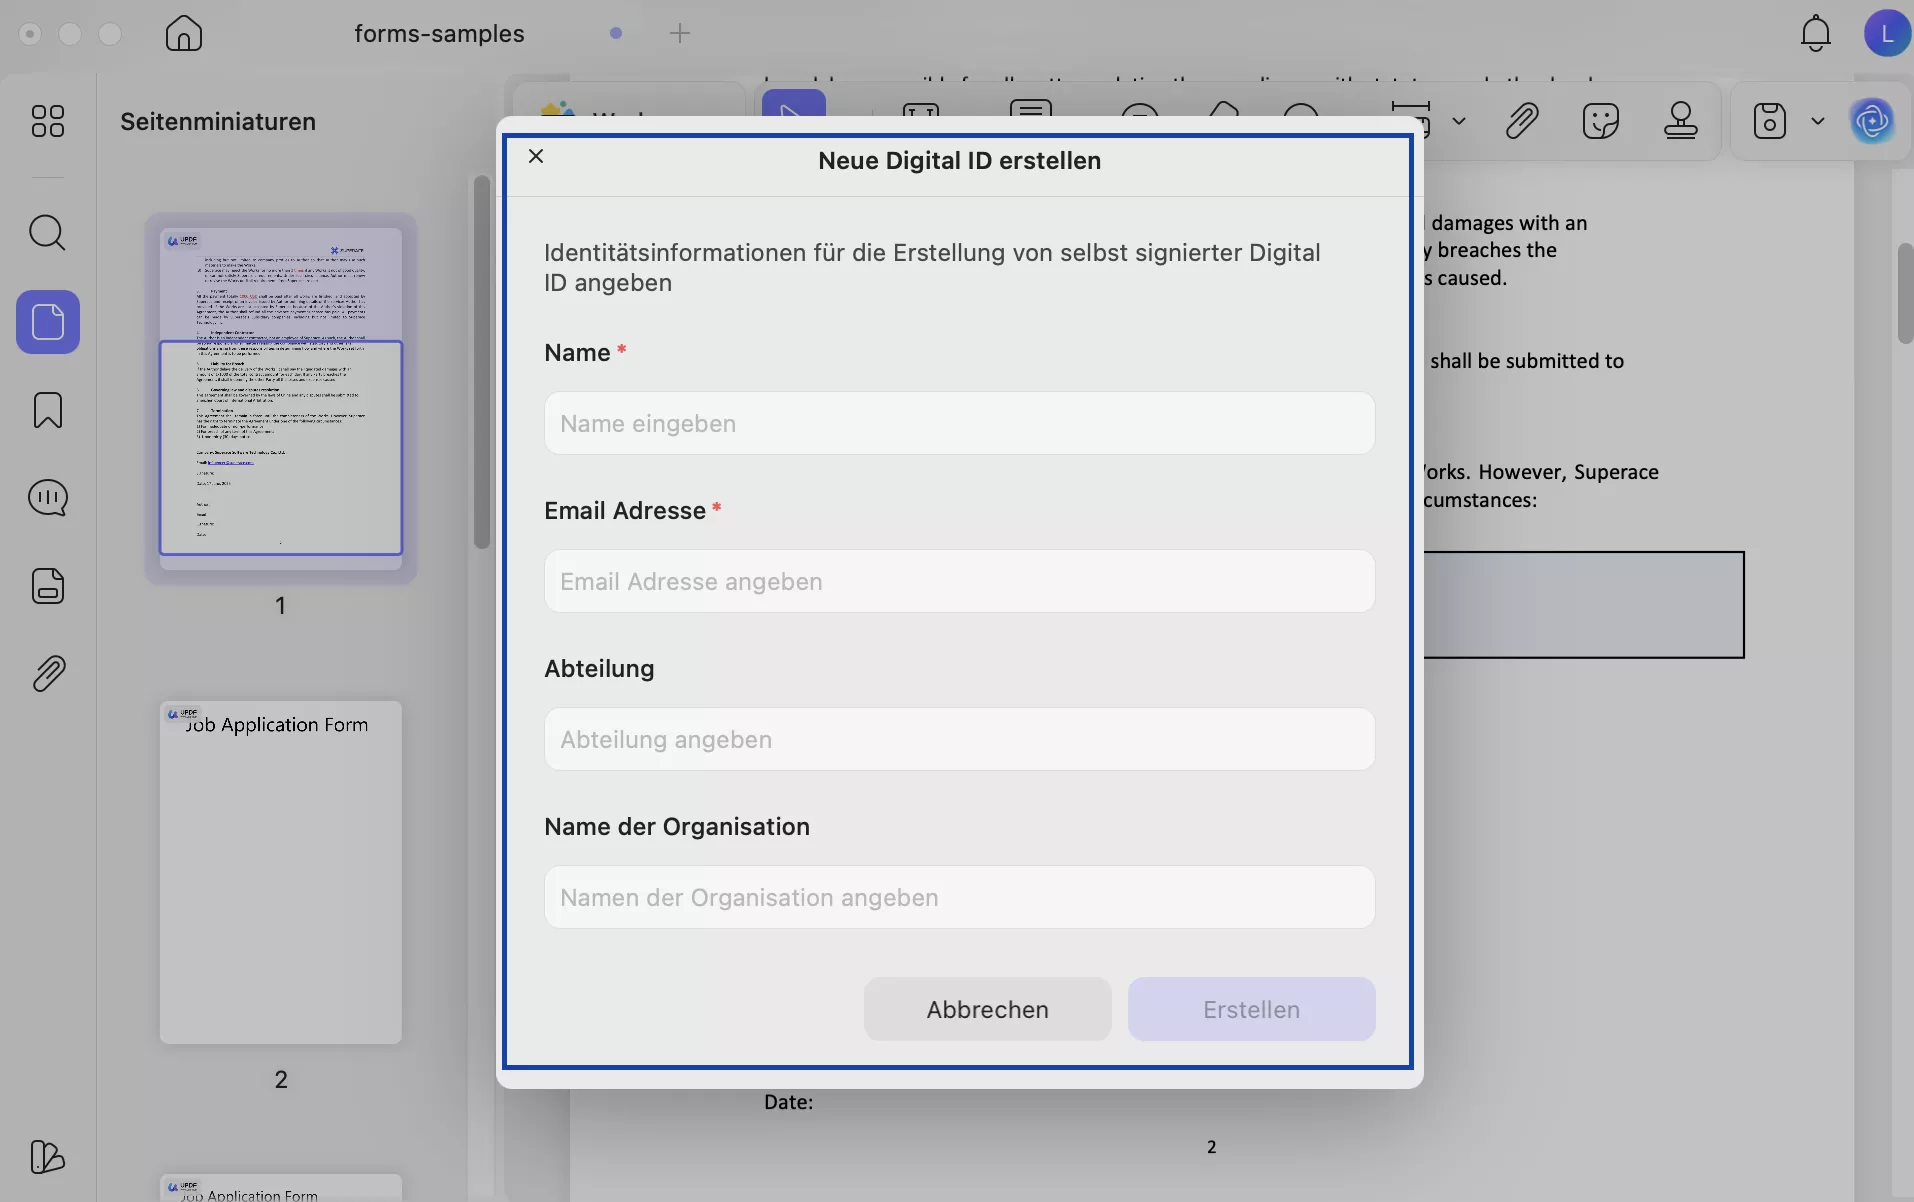Image resolution: width=1914 pixels, height=1202 pixels.
Task: Click the user avatar L
Action: click(x=1888, y=33)
